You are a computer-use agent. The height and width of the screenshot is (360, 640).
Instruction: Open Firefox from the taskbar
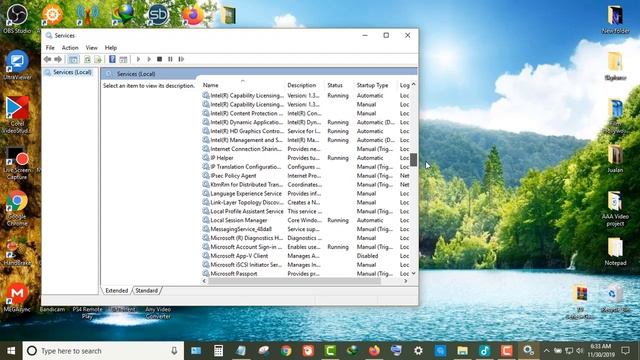pos(374,351)
